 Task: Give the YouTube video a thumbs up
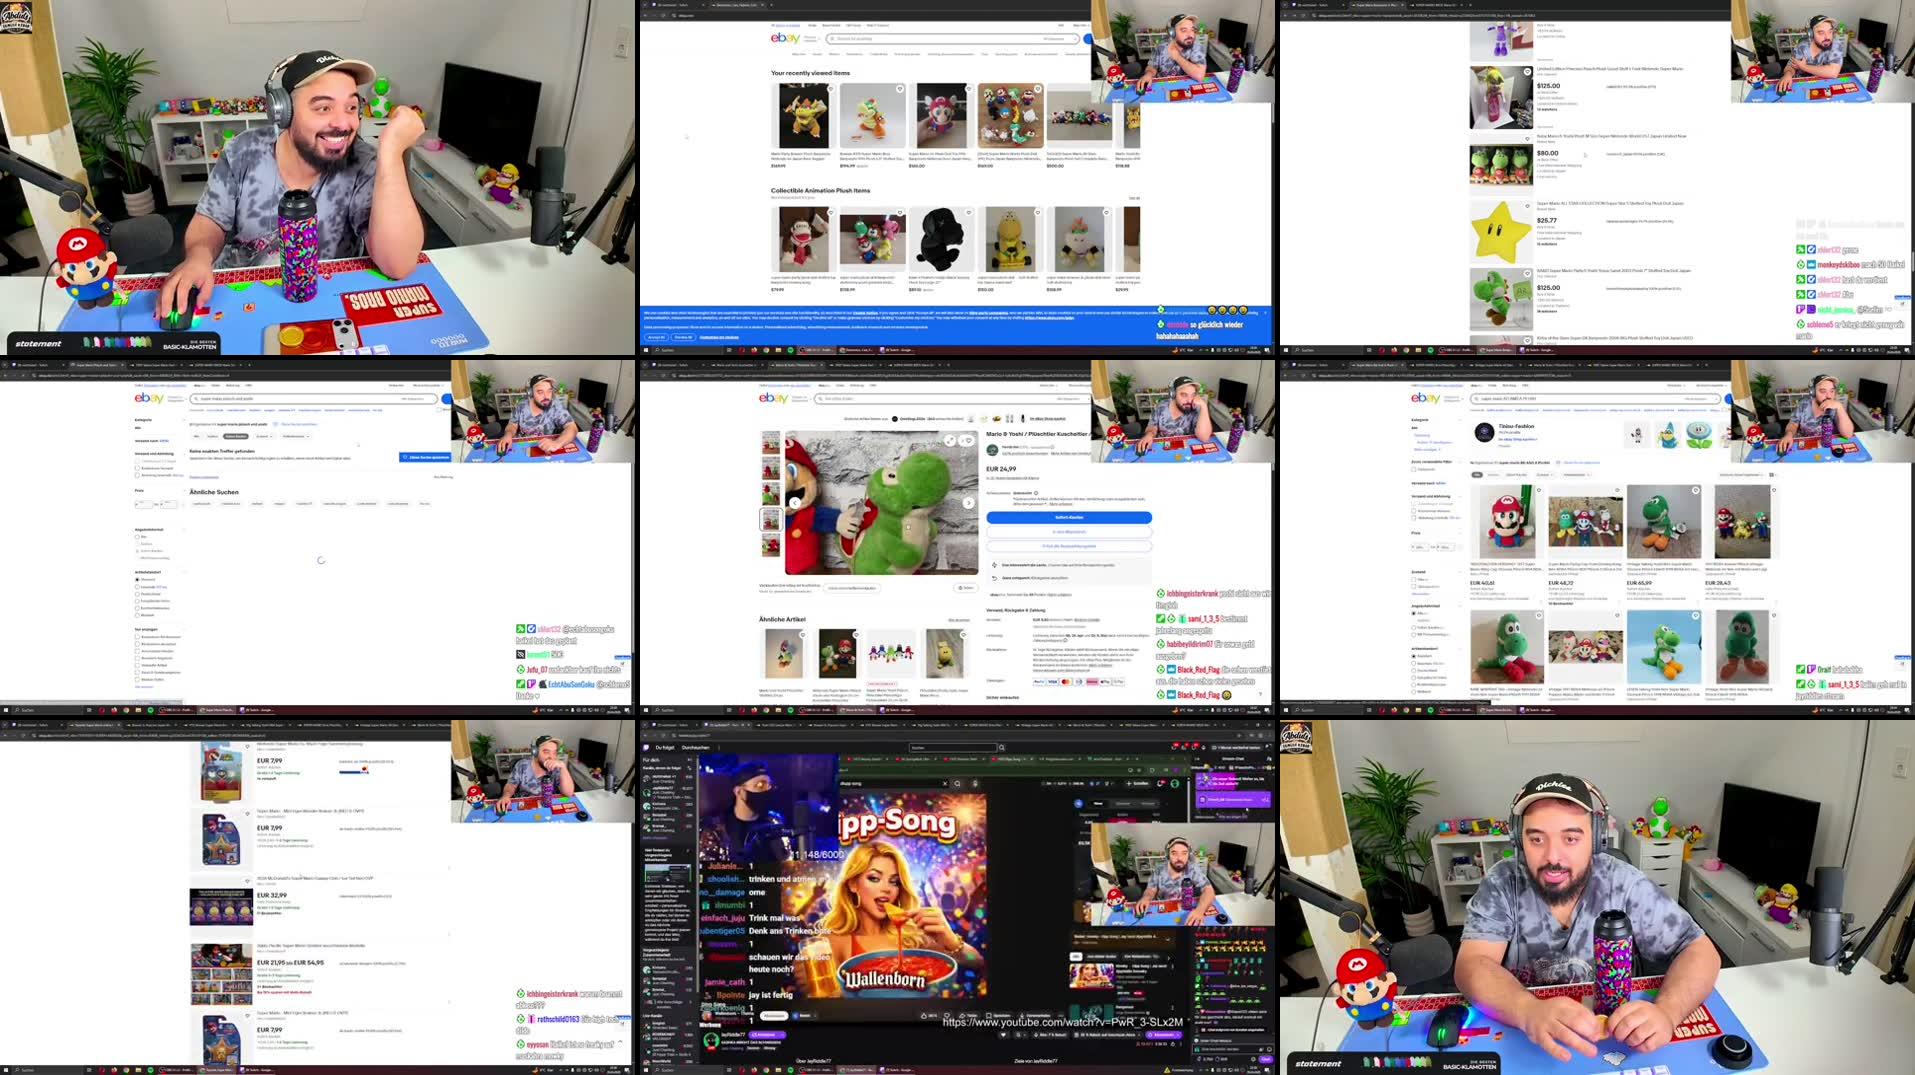[x=924, y=1015]
